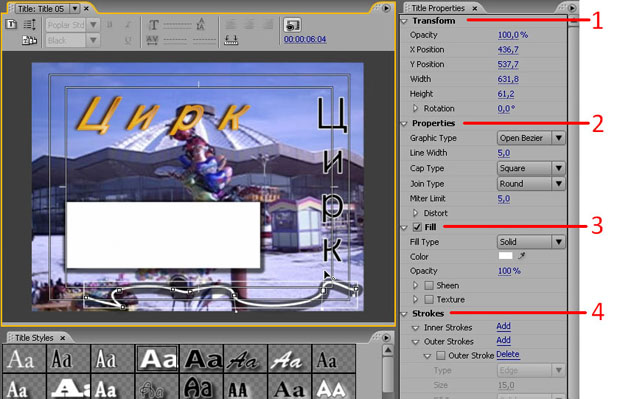Viewport: 620px width, 399px height.
Task: Align text center with the center-align icon
Action: [x=250, y=25]
